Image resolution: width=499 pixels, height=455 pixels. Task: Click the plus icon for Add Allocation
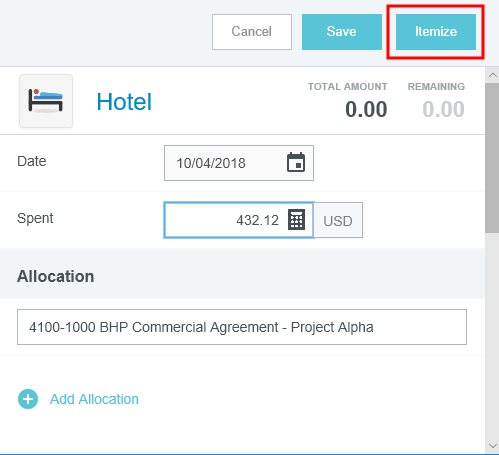(x=28, y=399)
